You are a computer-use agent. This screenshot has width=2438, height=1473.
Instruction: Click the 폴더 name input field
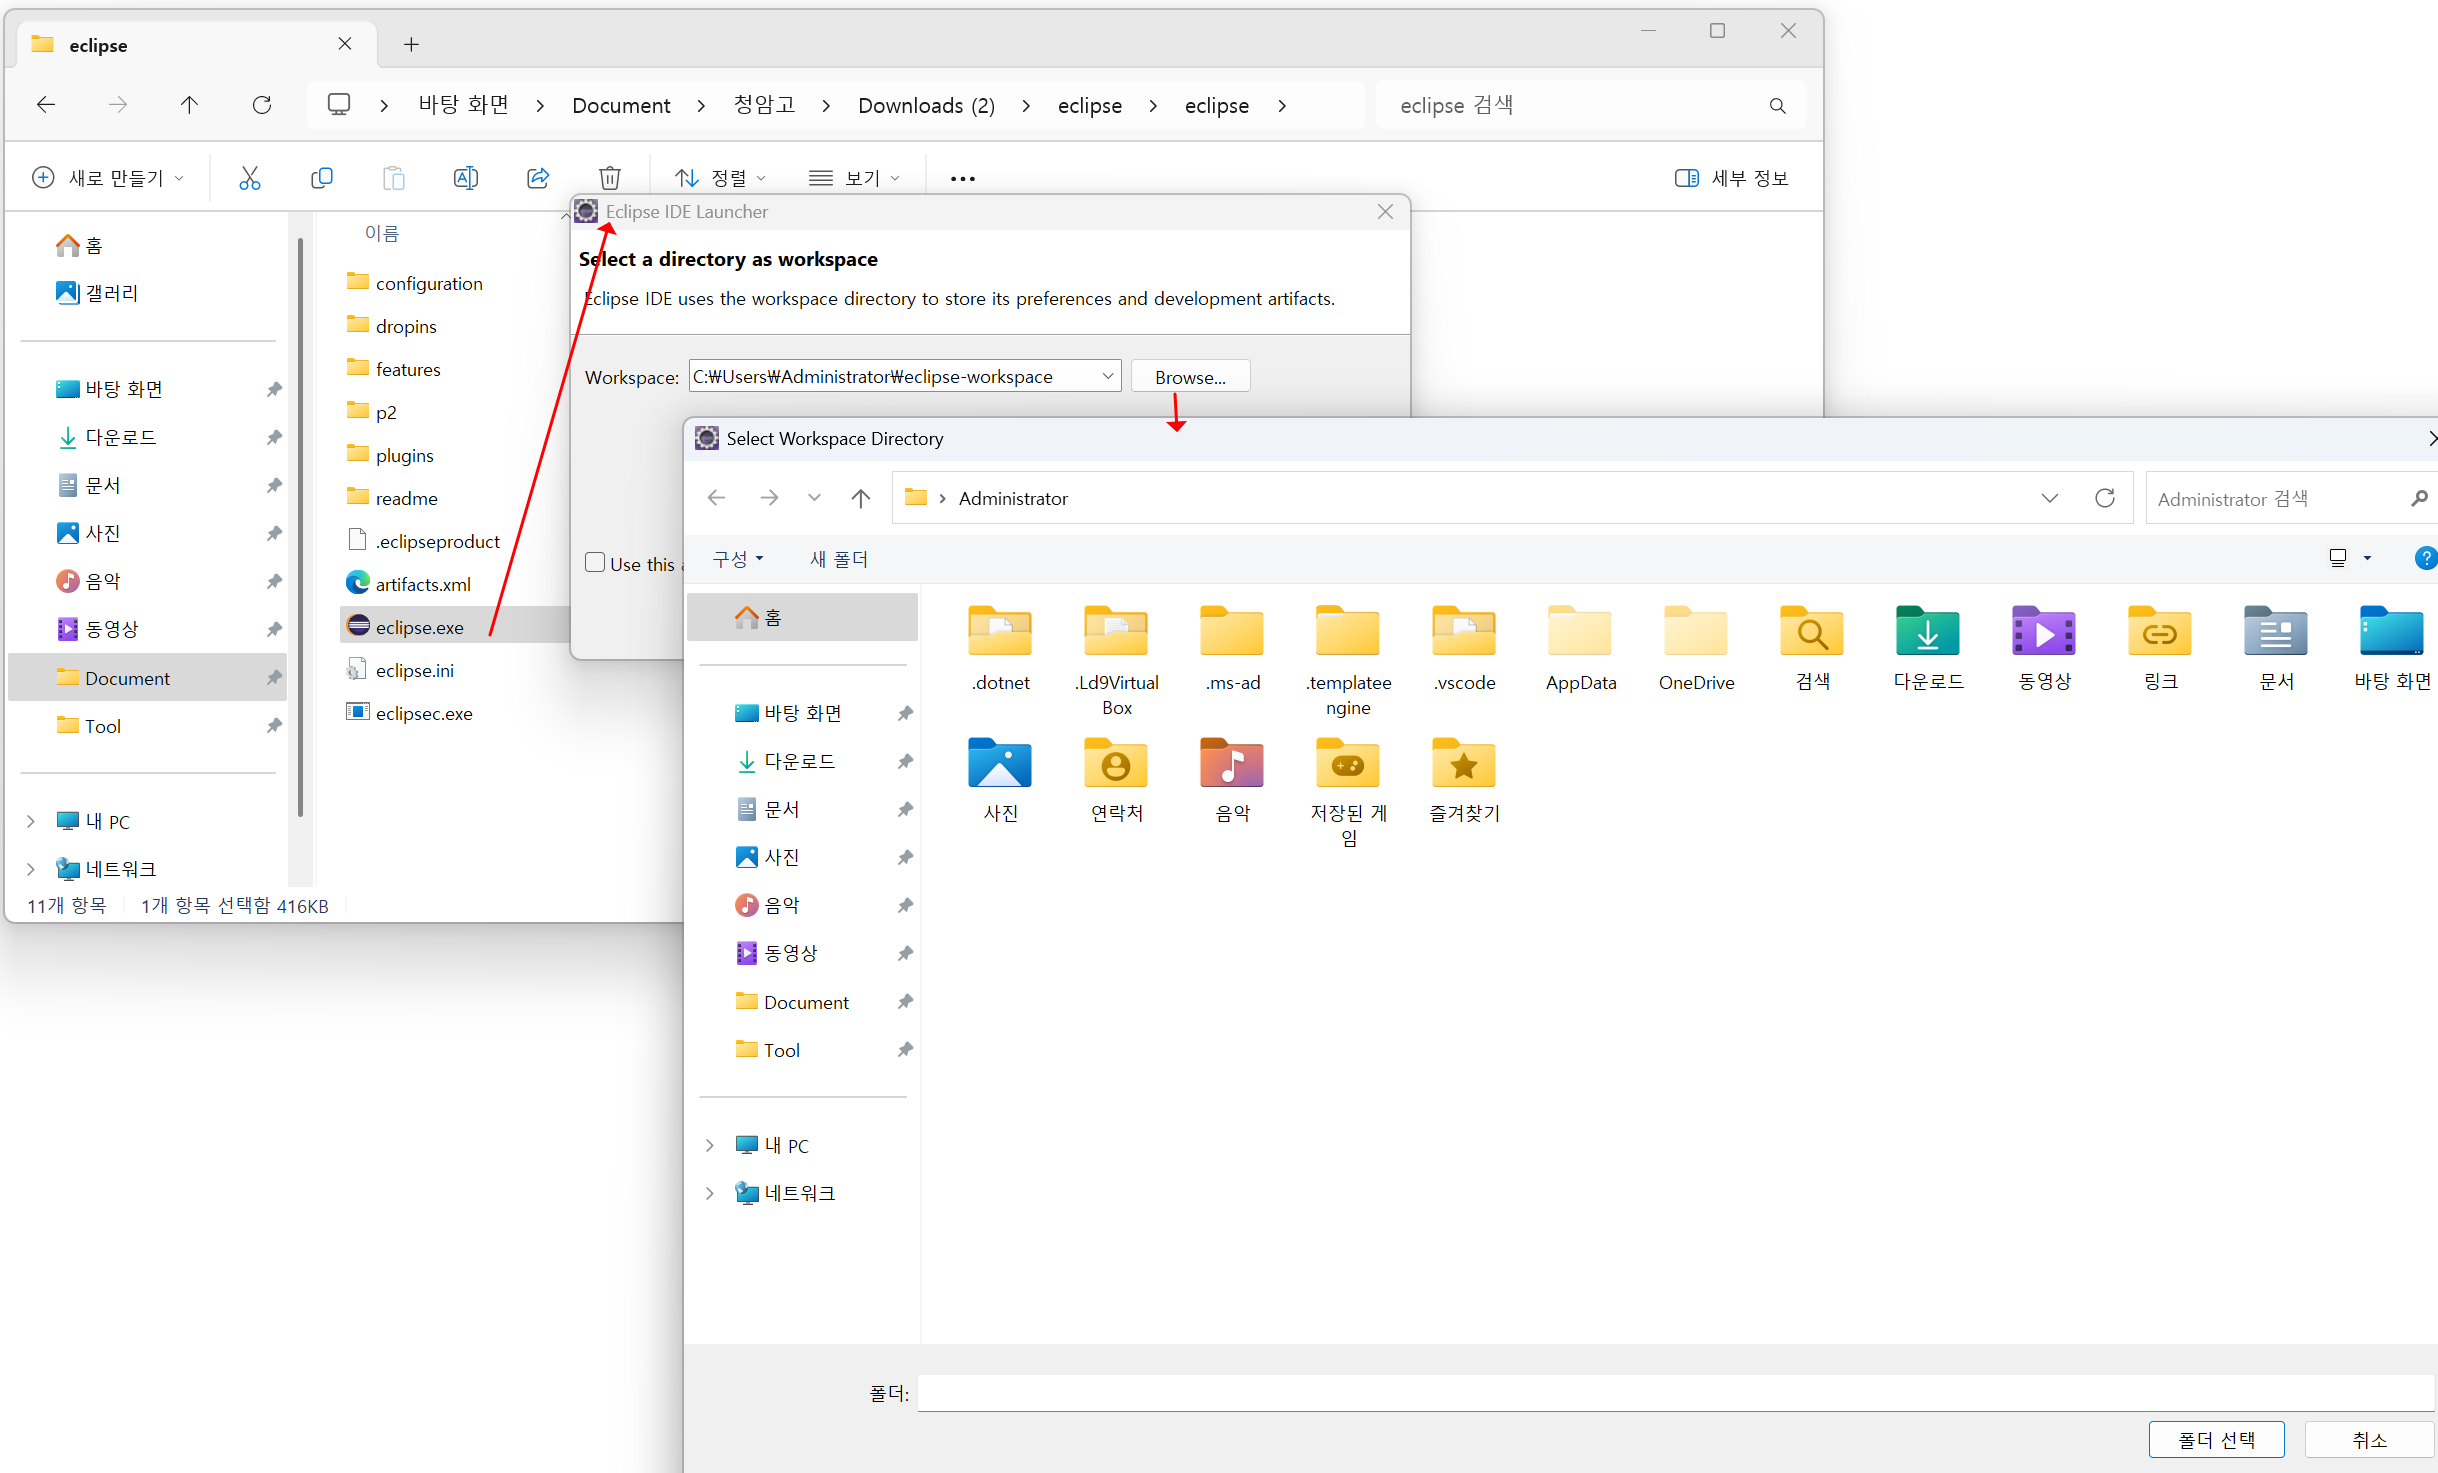[1675, 1393]
